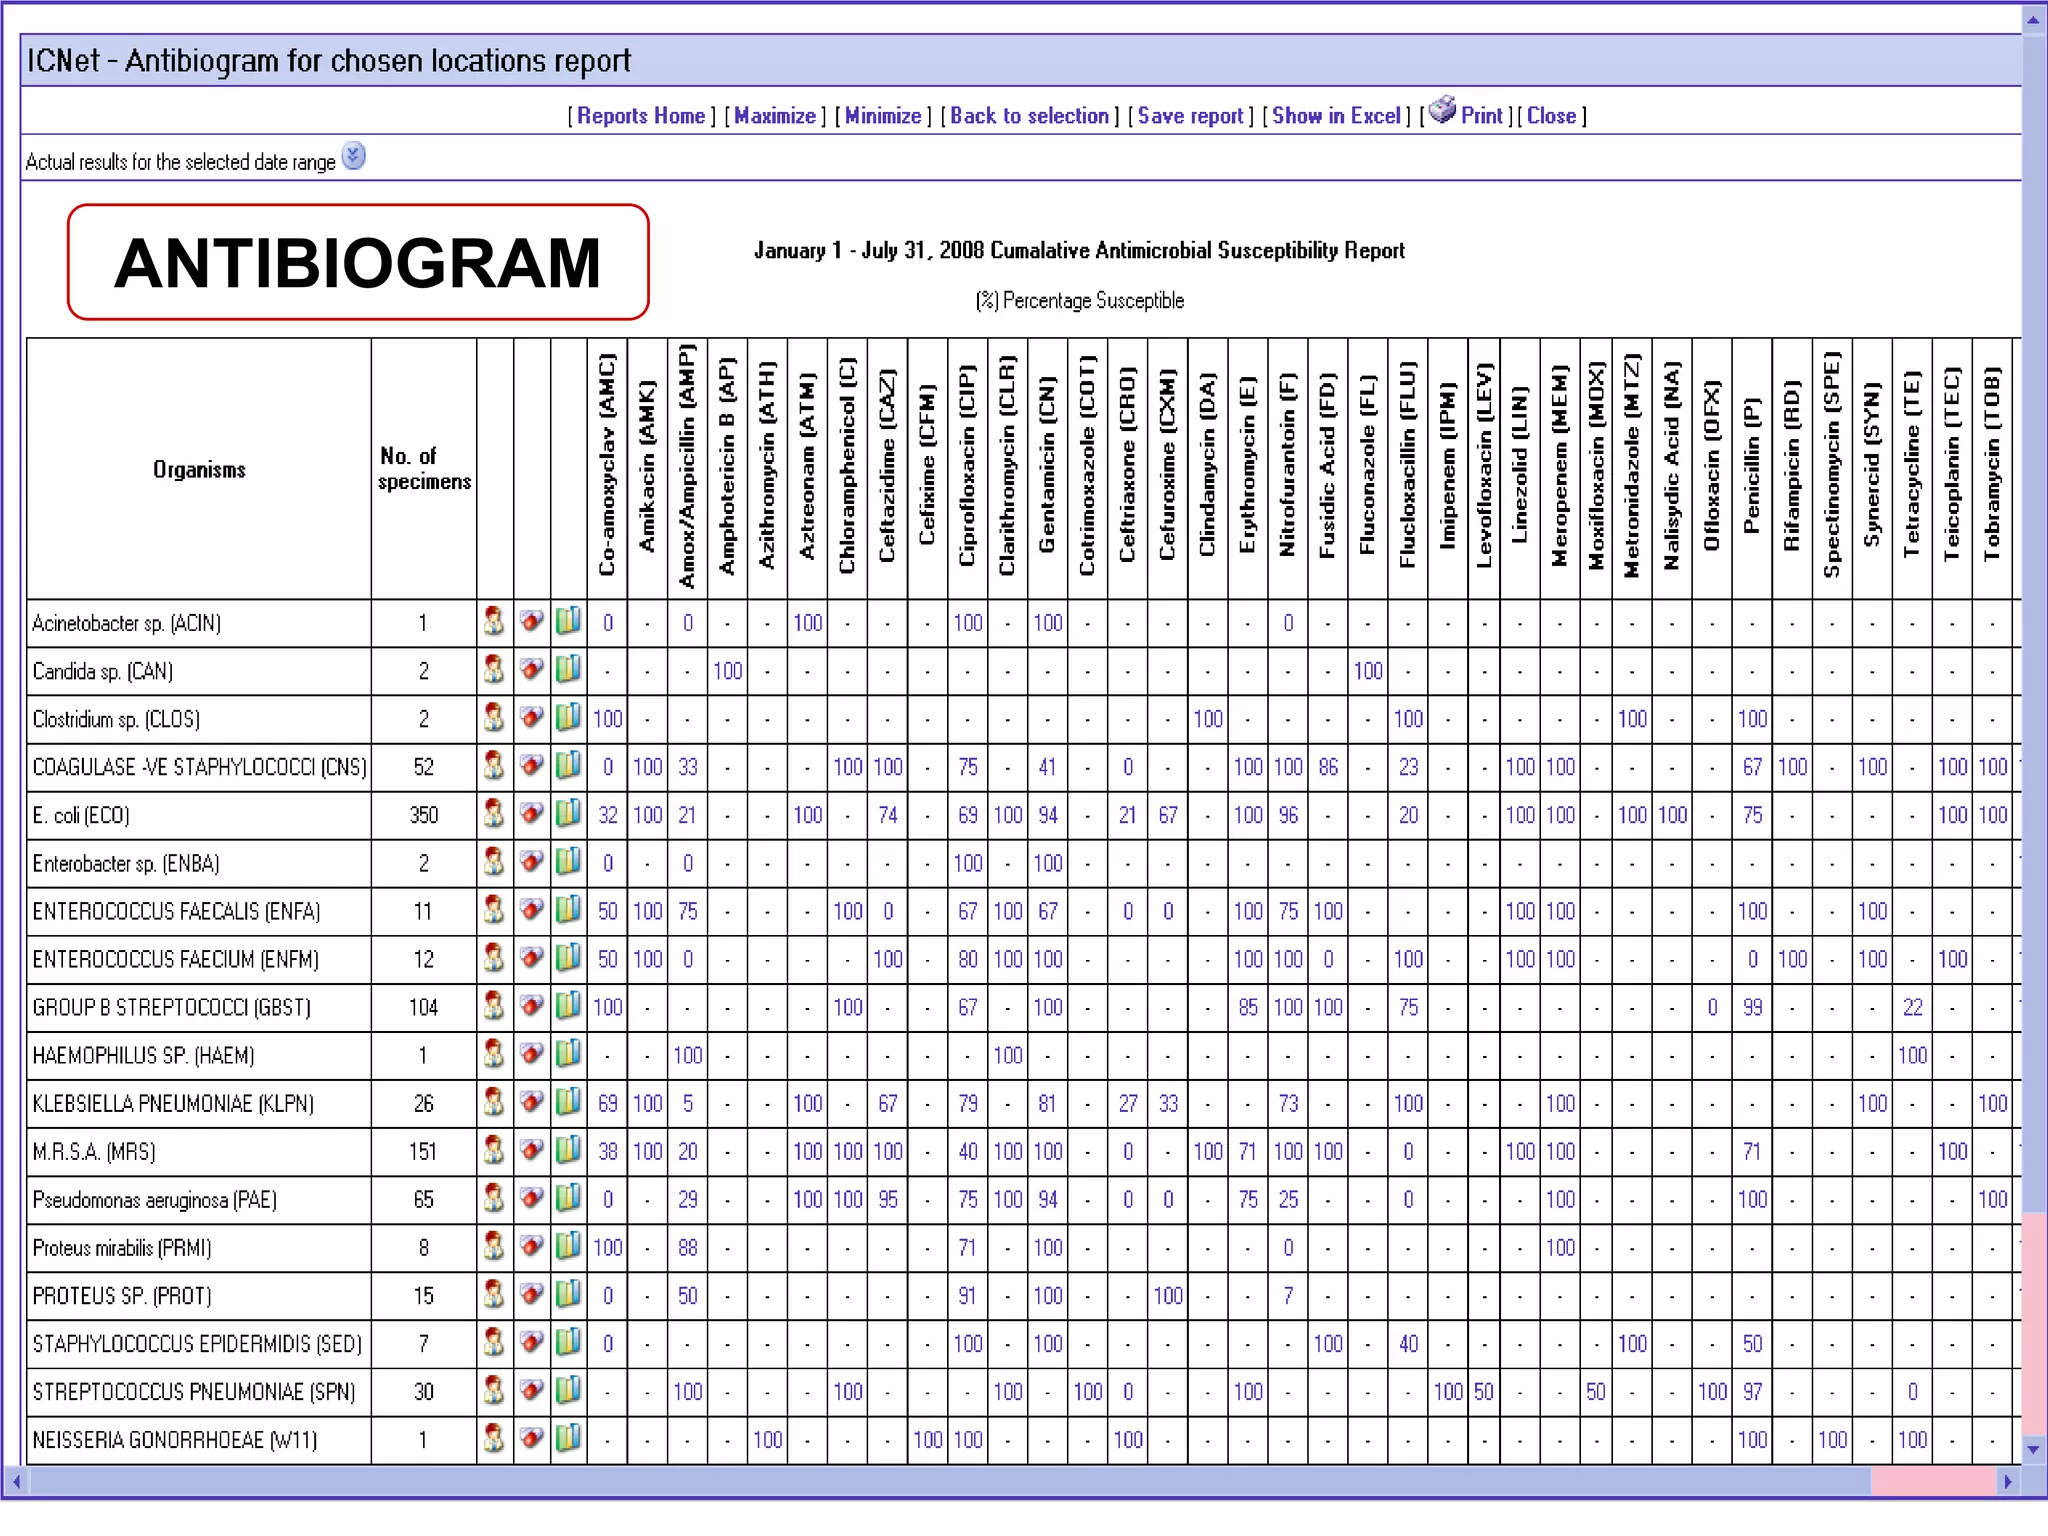Click the Maximize link

pyautogui.click(x=775, y=116)
